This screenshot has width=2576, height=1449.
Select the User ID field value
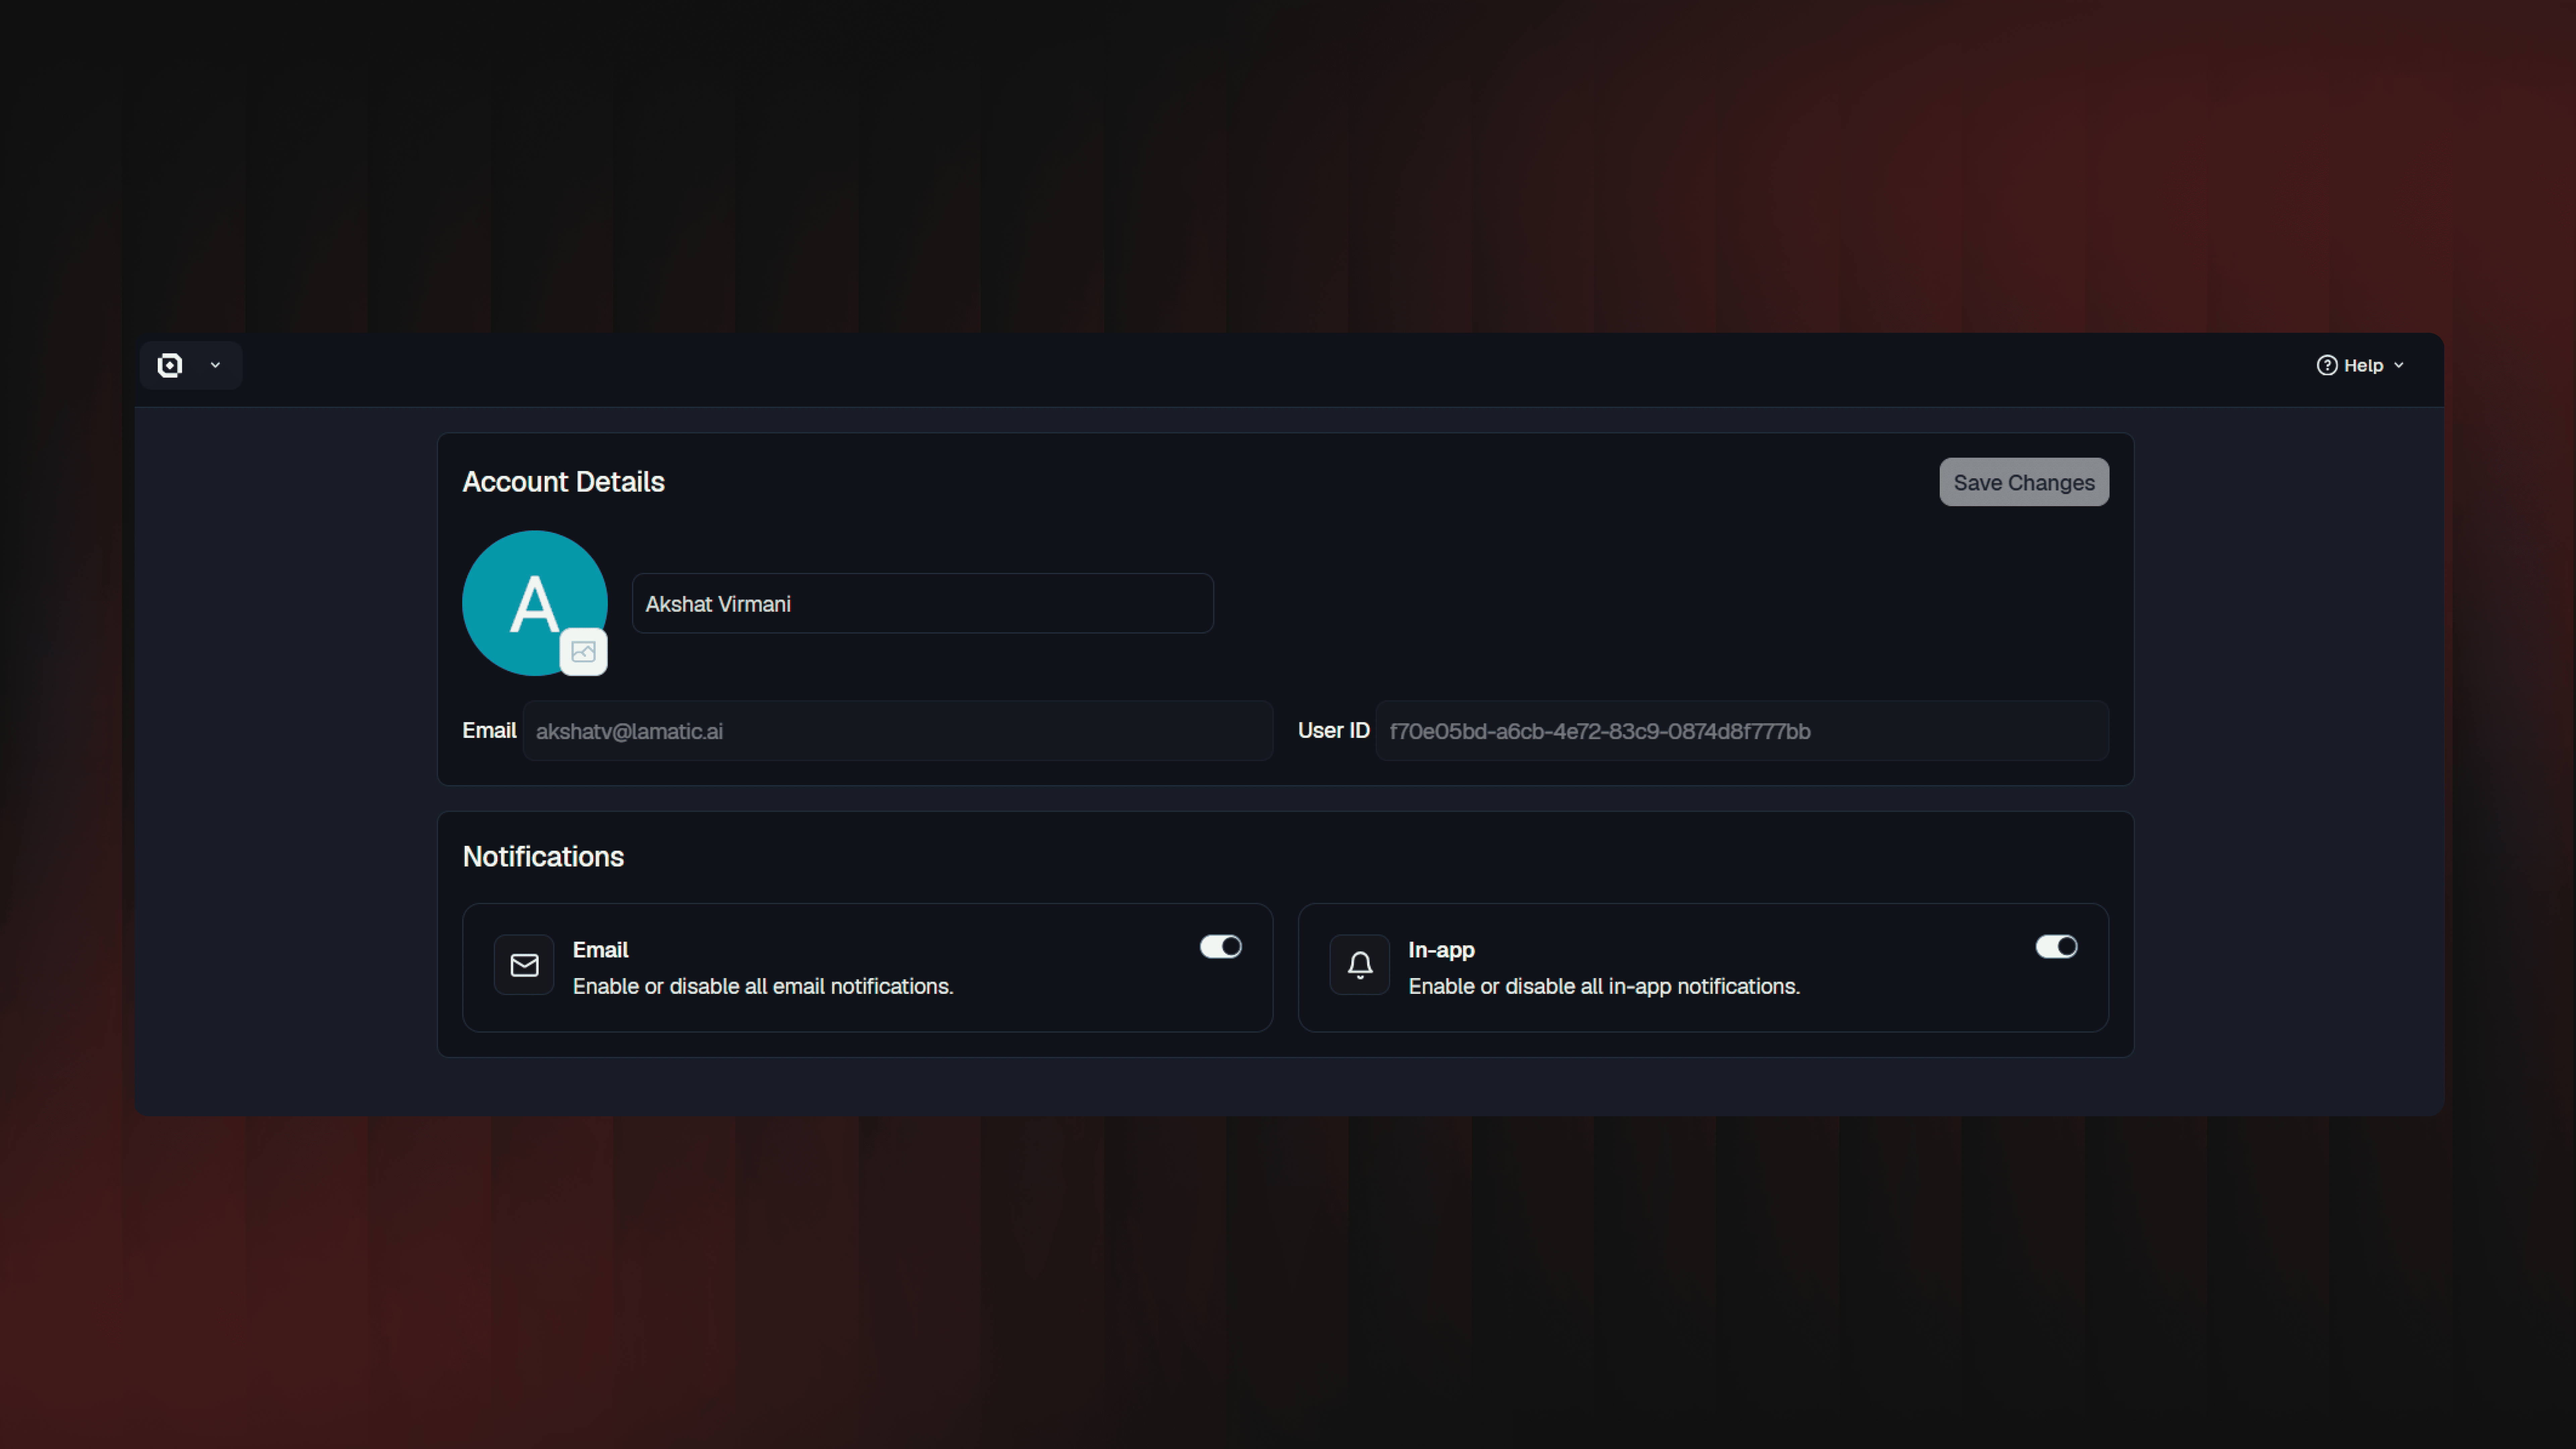pyautogui.click(x=1742, y=731)
